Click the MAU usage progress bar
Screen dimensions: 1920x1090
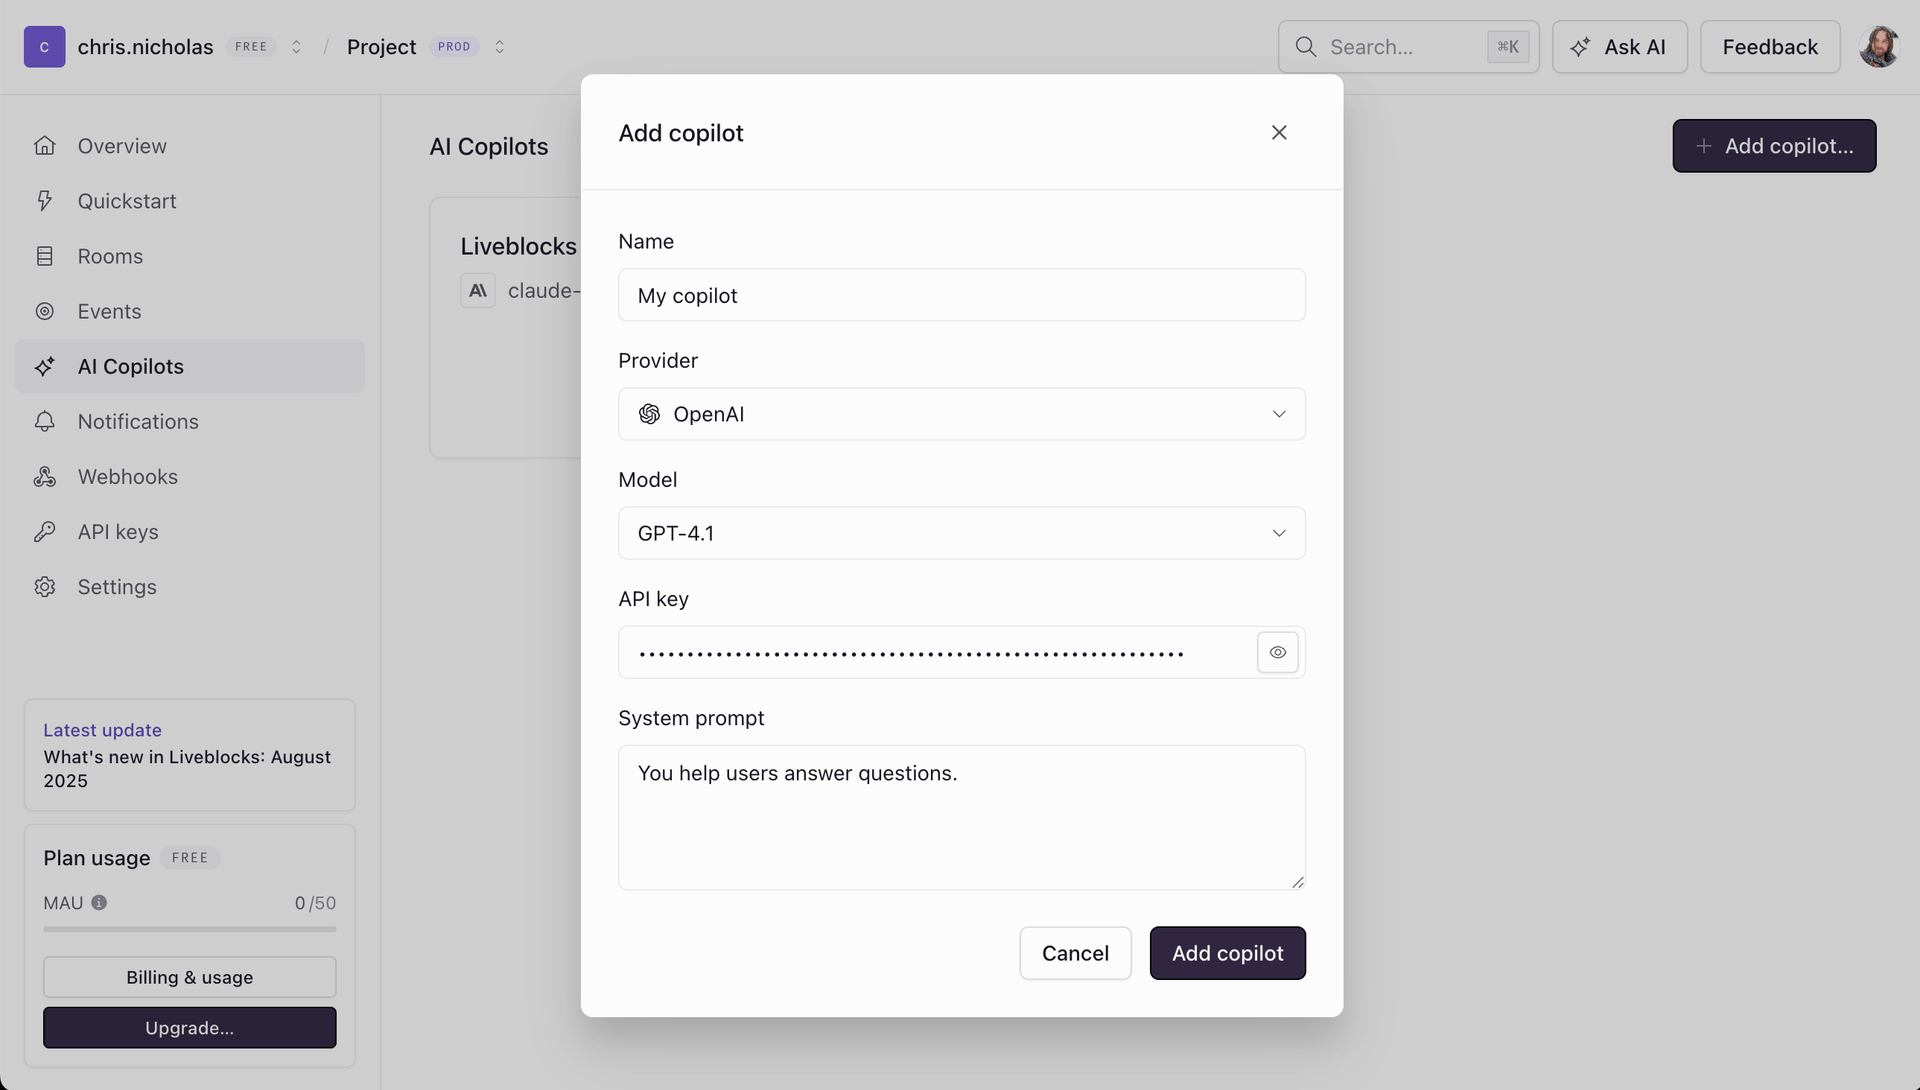coord(189,929)
